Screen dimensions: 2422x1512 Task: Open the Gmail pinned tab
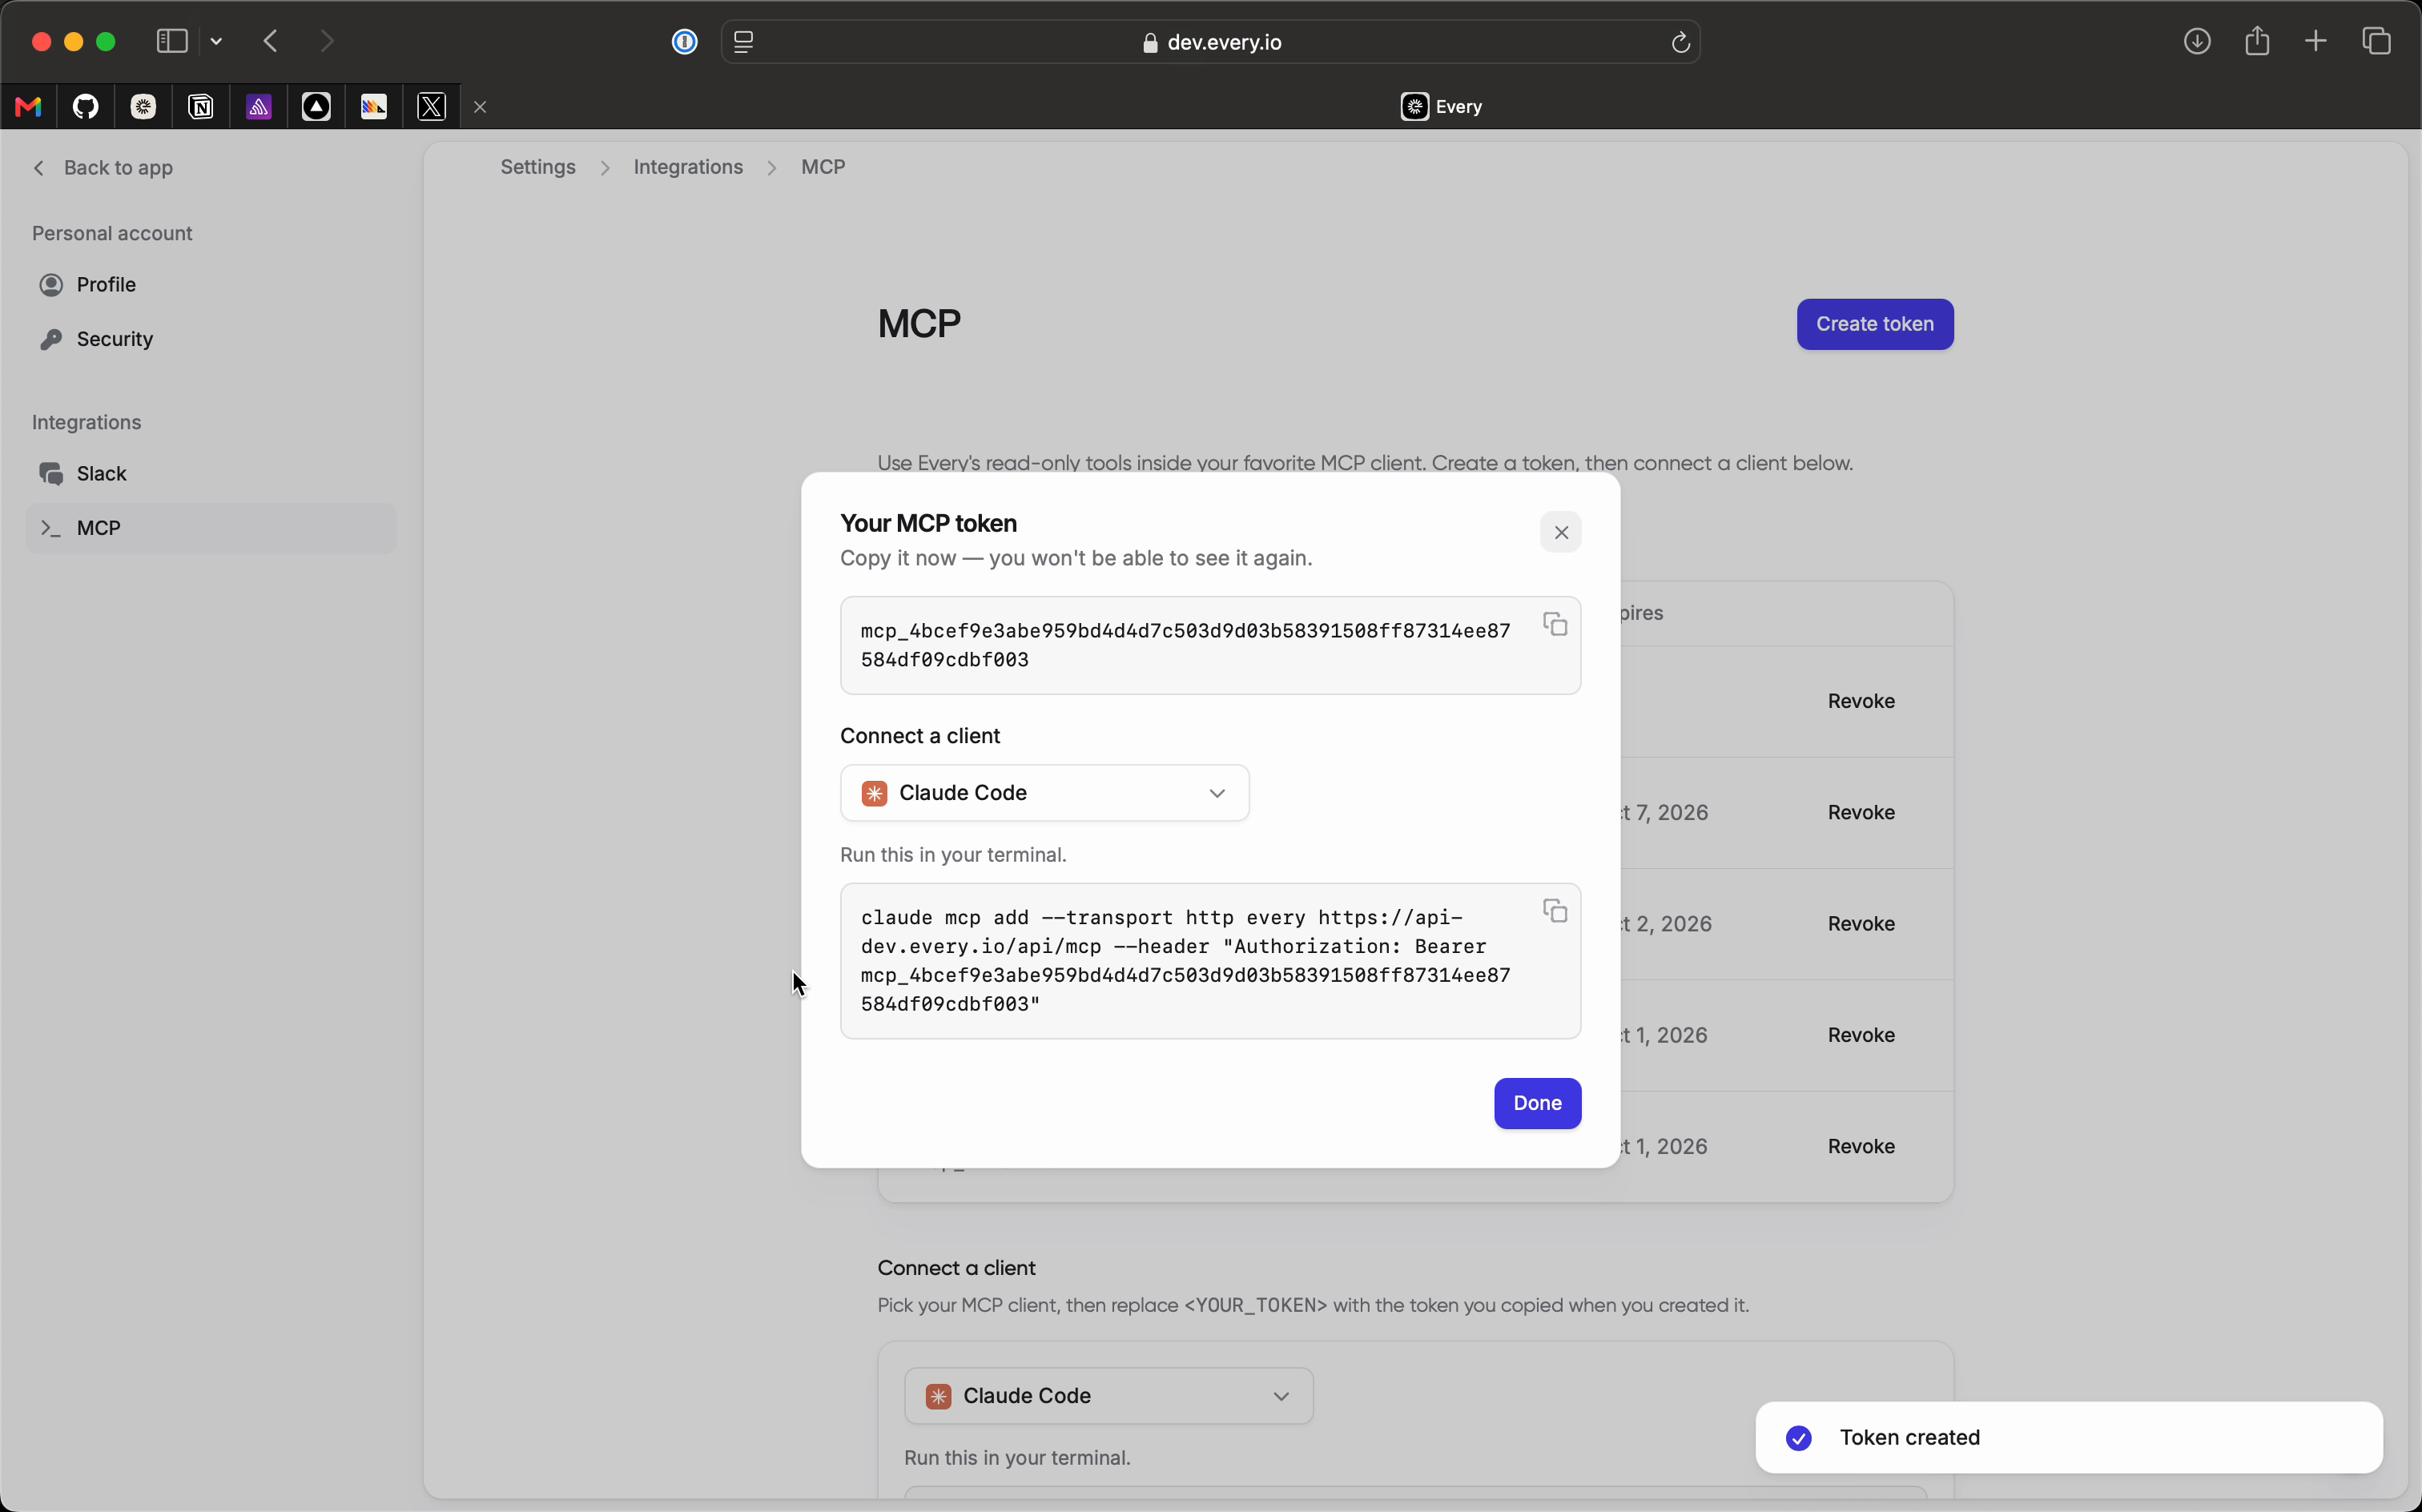[29, 107]
